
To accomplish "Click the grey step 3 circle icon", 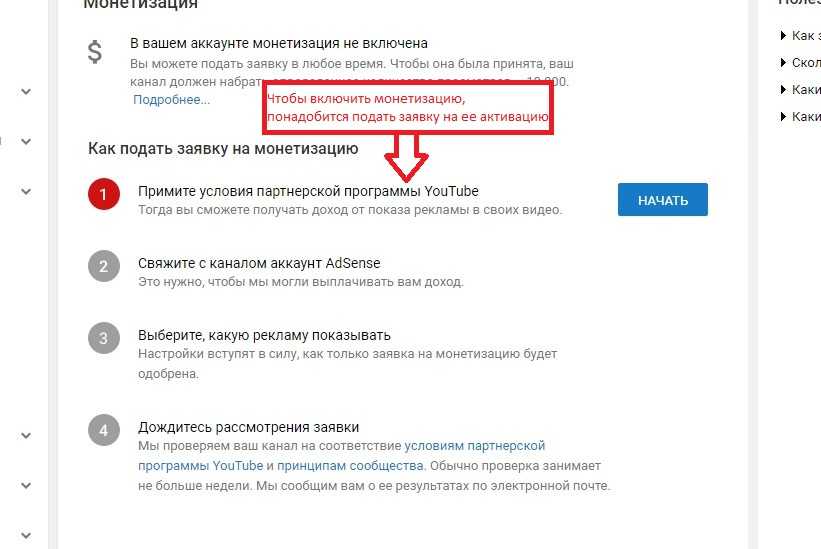I will (104, 338).
